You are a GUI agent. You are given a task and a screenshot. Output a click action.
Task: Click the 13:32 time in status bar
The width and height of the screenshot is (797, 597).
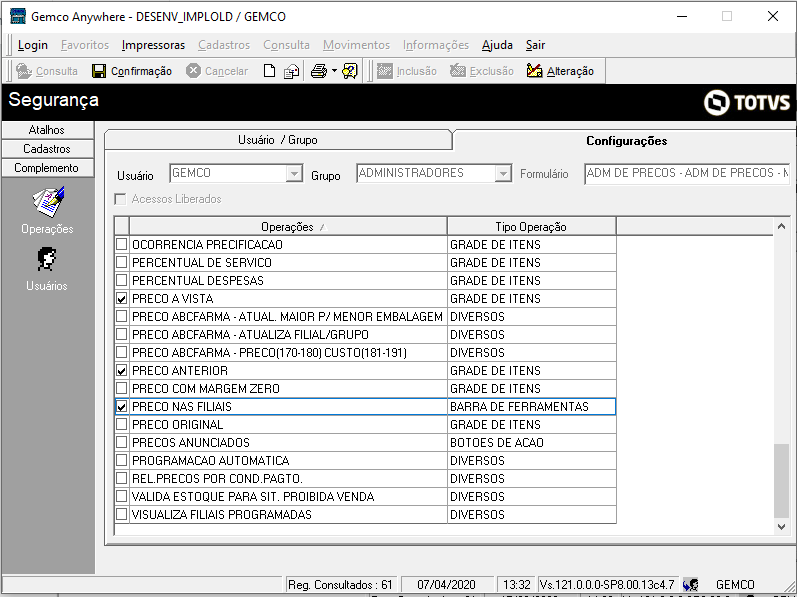516,585
